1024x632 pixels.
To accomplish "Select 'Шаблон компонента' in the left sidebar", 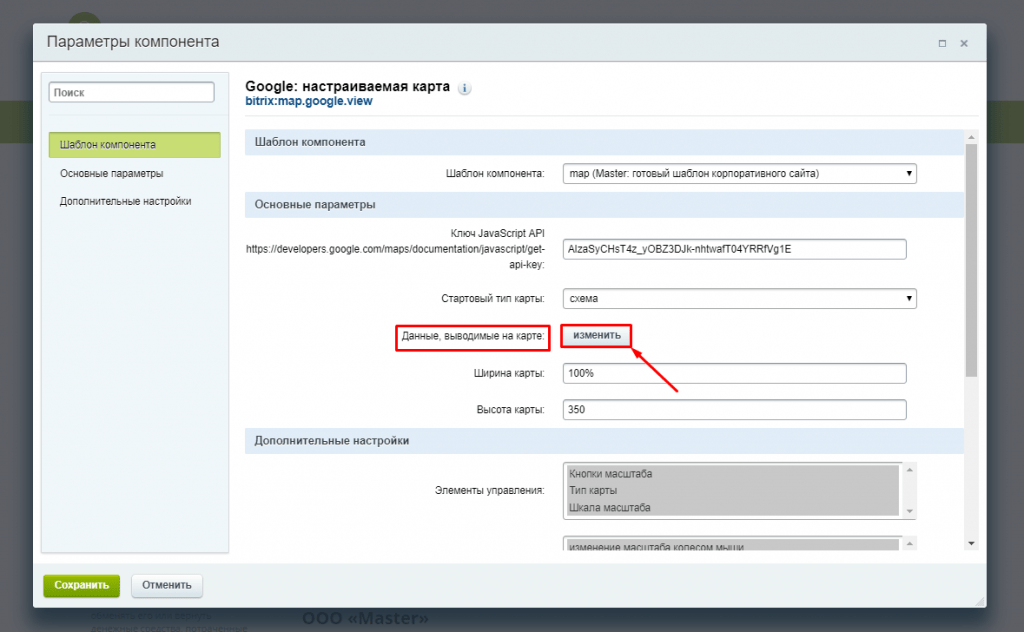I will [134, 144].
